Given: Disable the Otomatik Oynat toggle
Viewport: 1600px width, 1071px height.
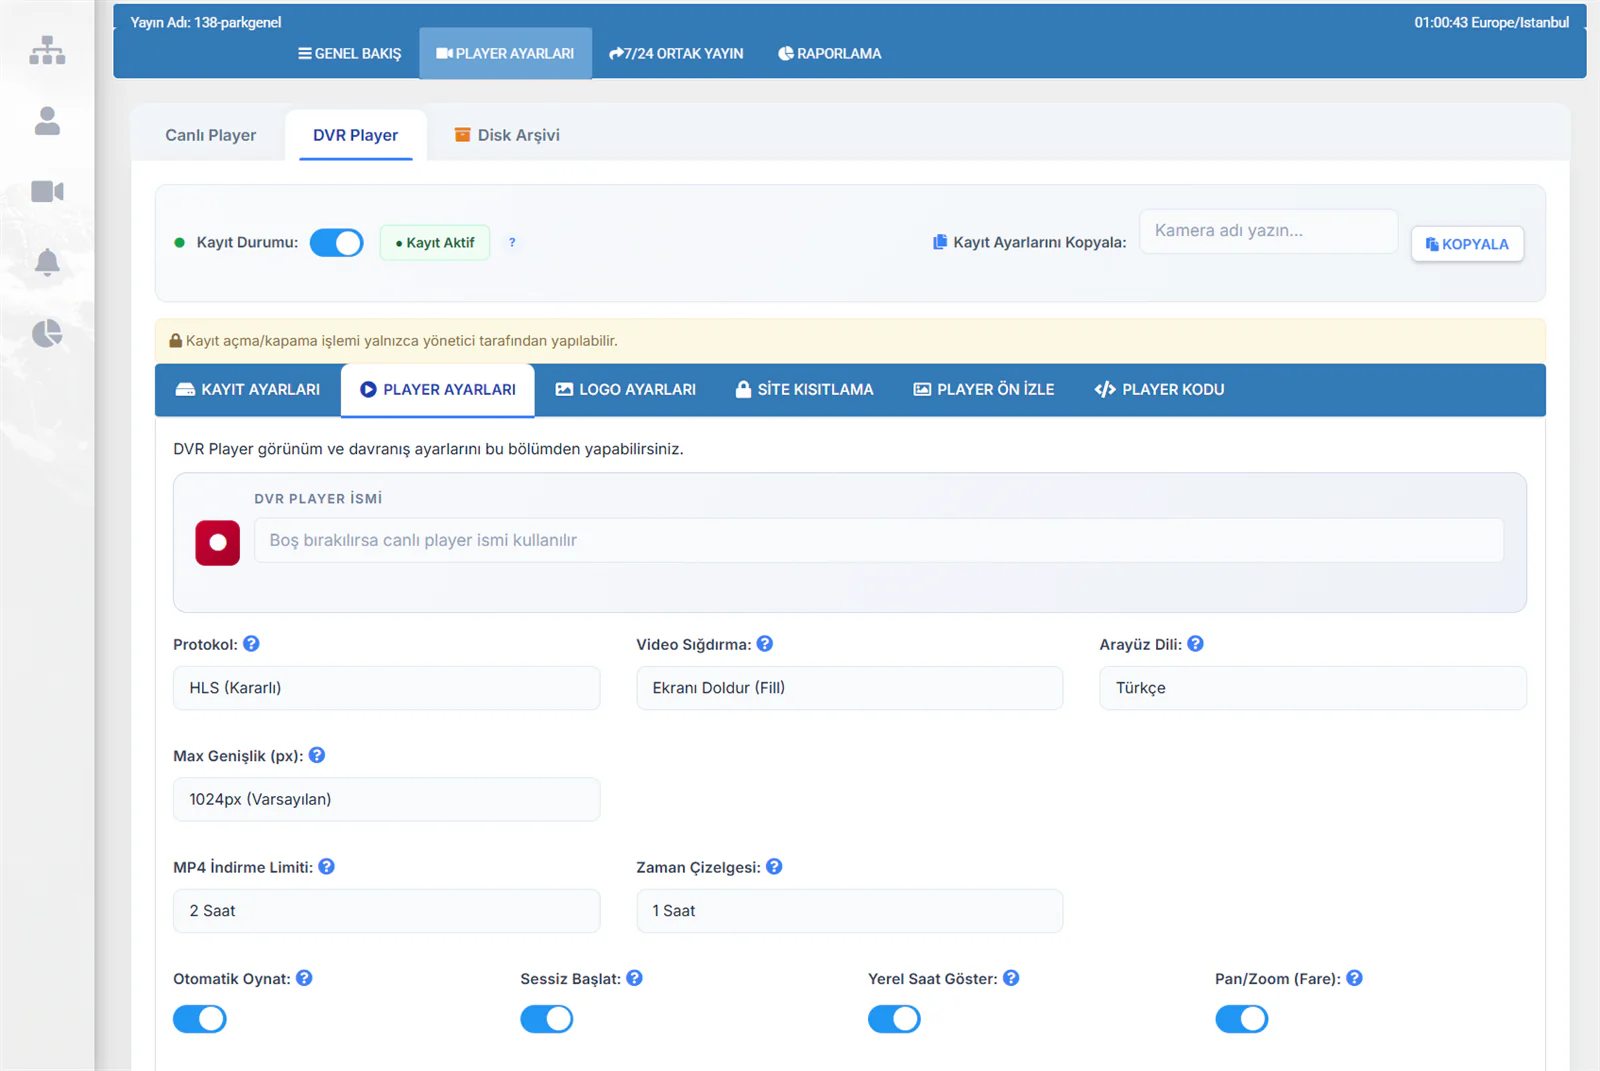Looking at the screenshot, I should click(x=200, y=1019).
